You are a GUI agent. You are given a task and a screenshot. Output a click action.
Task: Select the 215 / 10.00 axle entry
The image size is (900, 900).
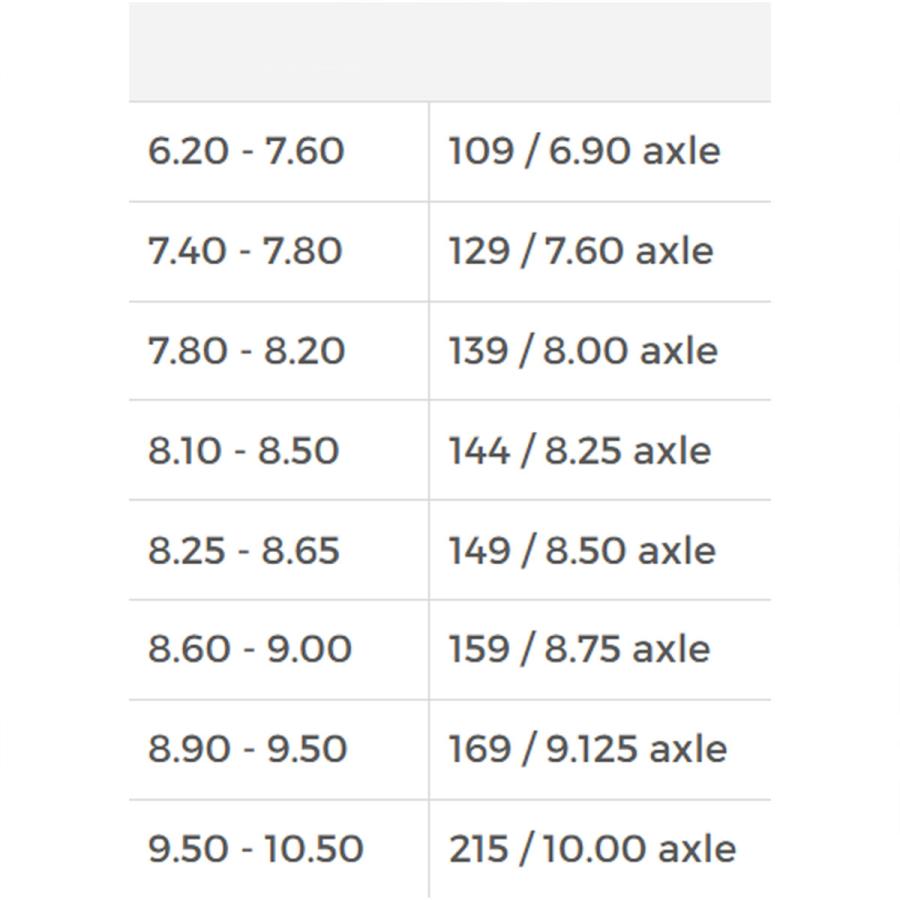(x=592, y=849)
